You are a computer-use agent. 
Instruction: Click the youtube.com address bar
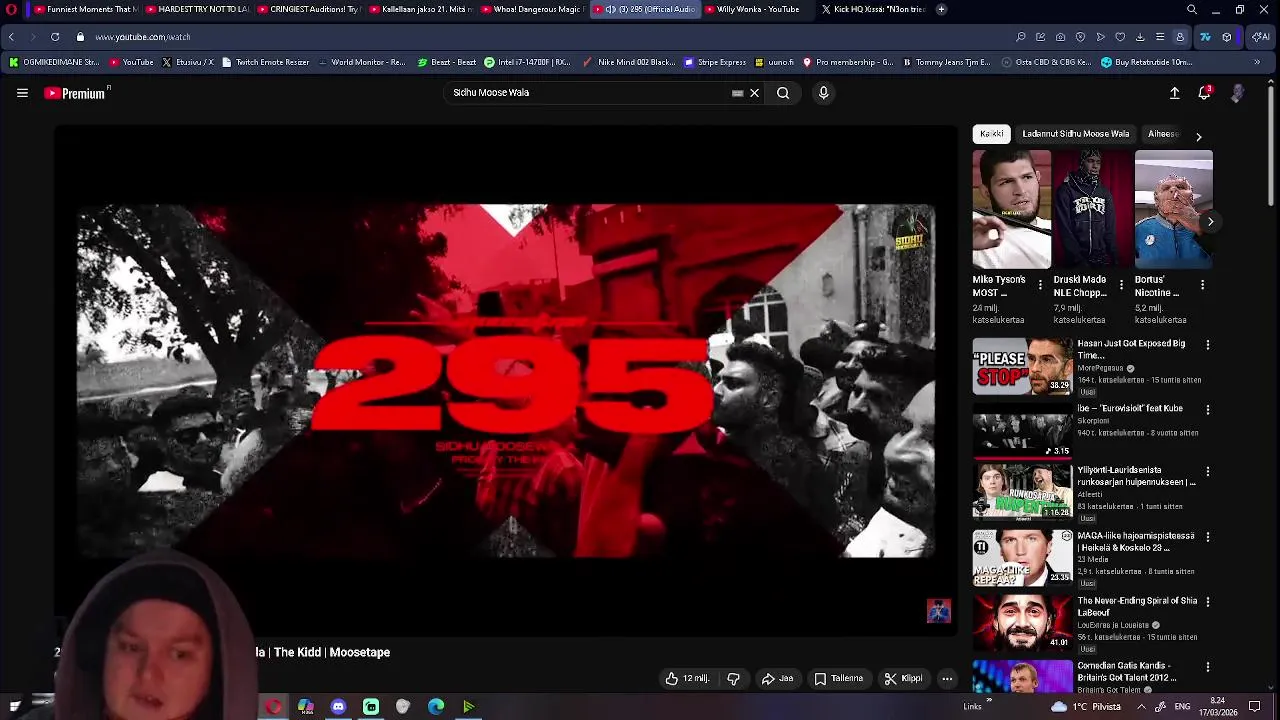[x=540, y=37]
